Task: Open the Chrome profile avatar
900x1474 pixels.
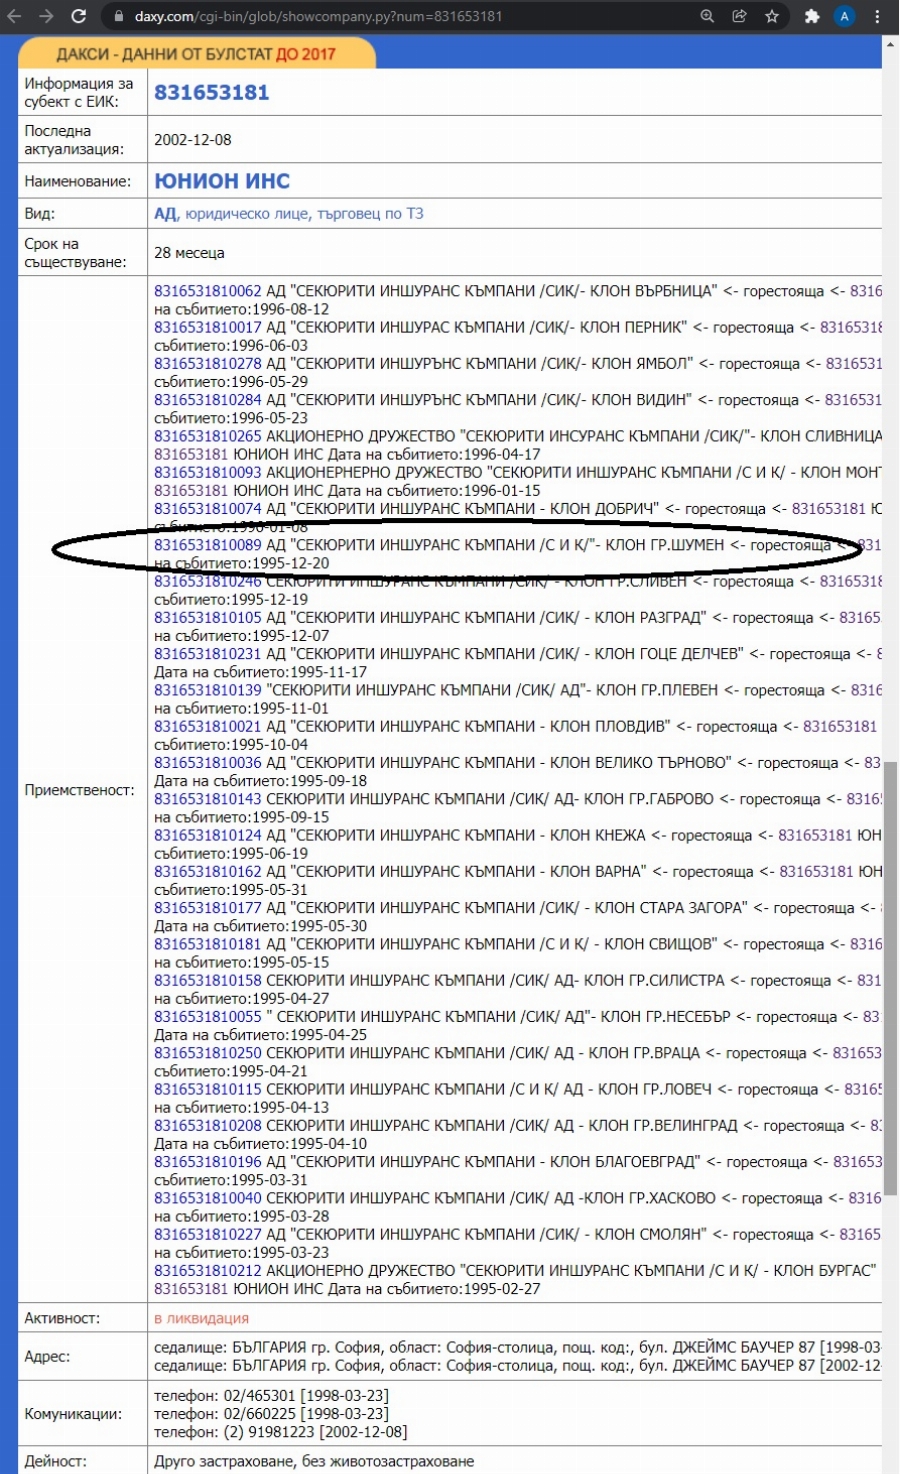Action: coord(845,16)
